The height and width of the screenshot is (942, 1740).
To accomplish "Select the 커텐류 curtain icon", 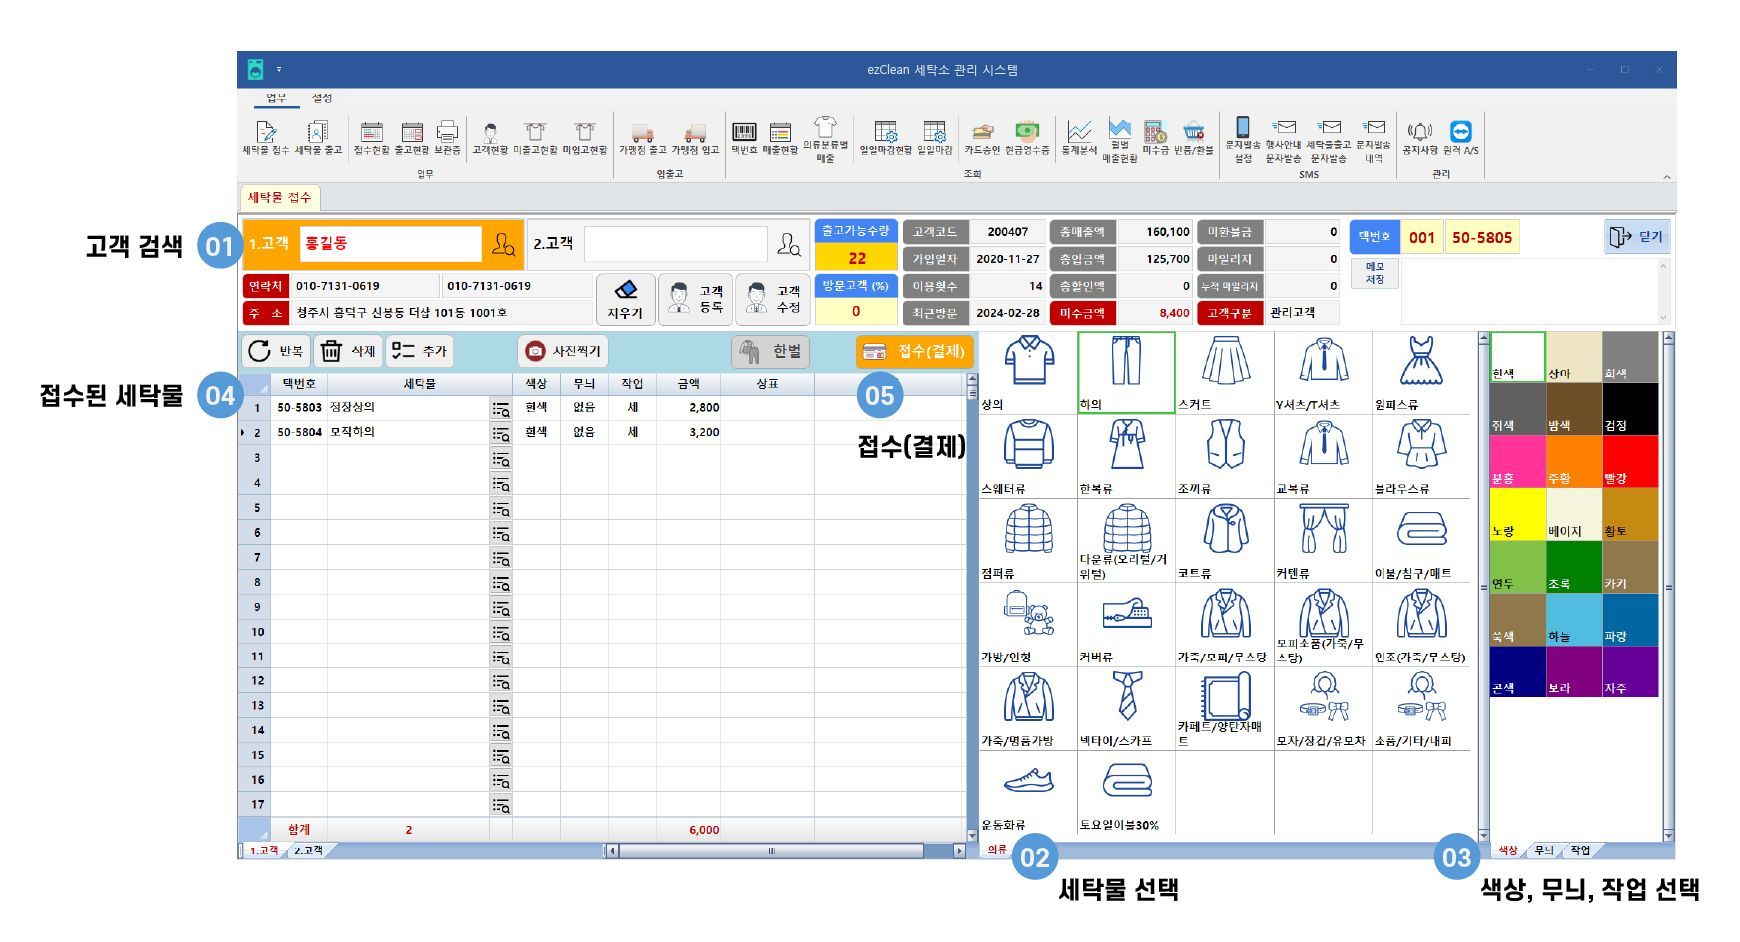I will click(x=1323, y=541).
